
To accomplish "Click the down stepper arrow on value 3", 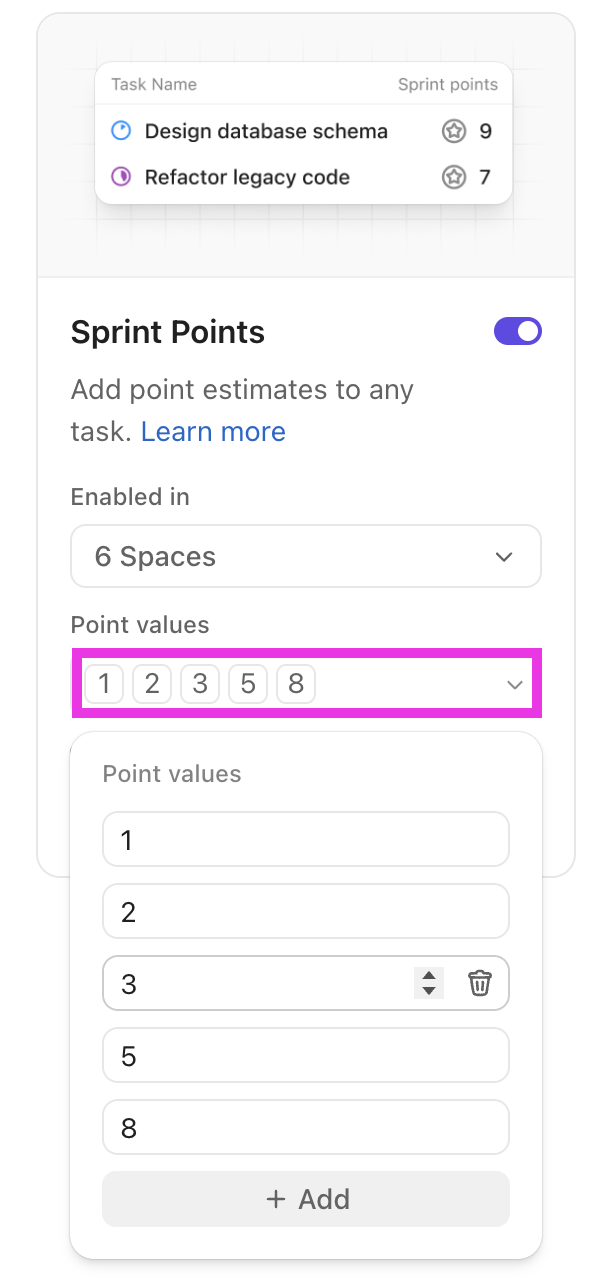I will pyautogui.click(x=429, y=989).
